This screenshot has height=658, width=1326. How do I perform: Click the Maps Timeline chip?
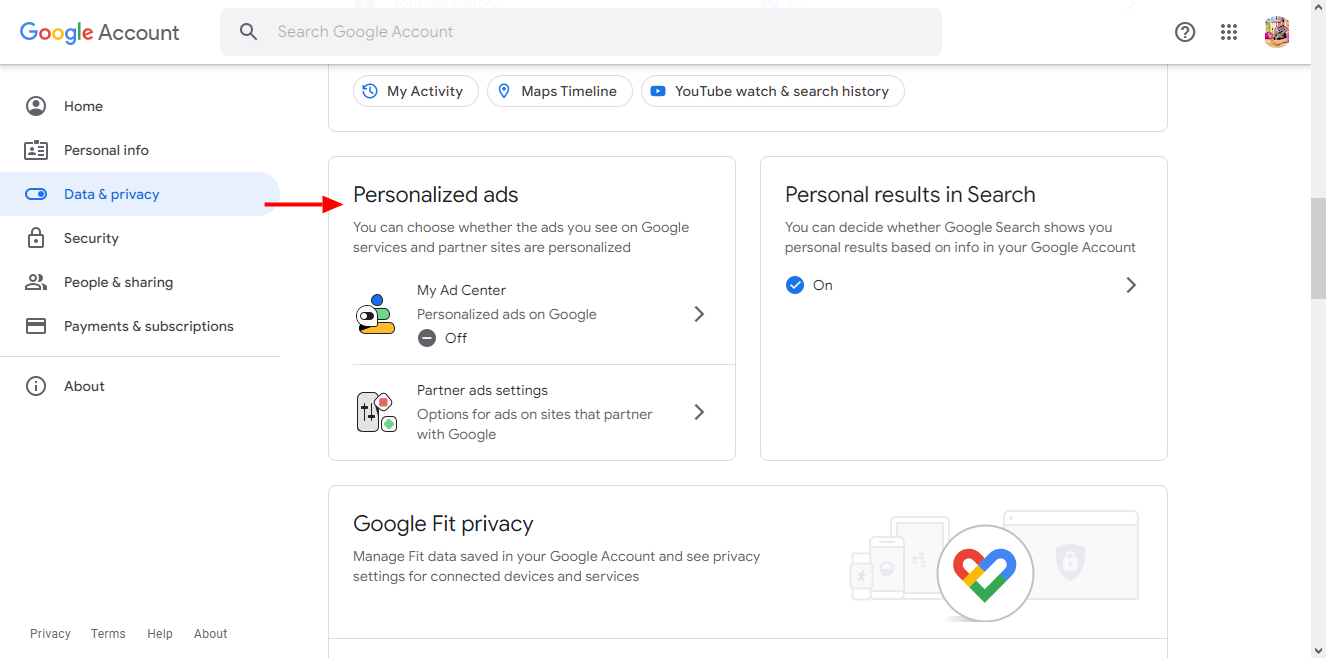559,91
